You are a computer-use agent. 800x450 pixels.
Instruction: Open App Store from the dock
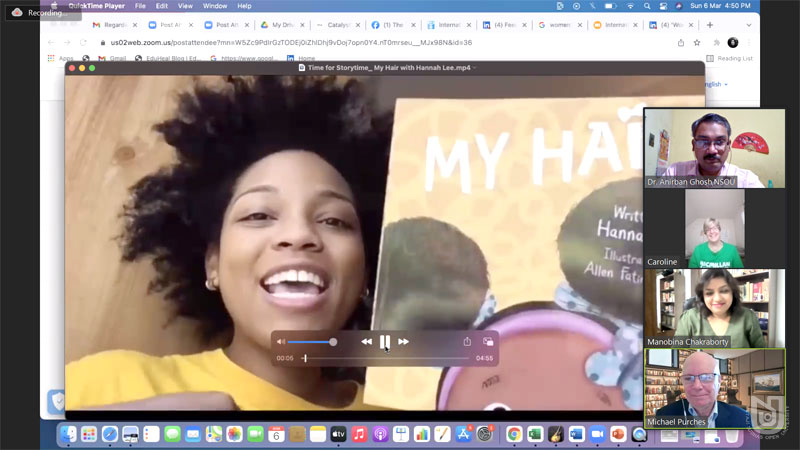[463, 434]
